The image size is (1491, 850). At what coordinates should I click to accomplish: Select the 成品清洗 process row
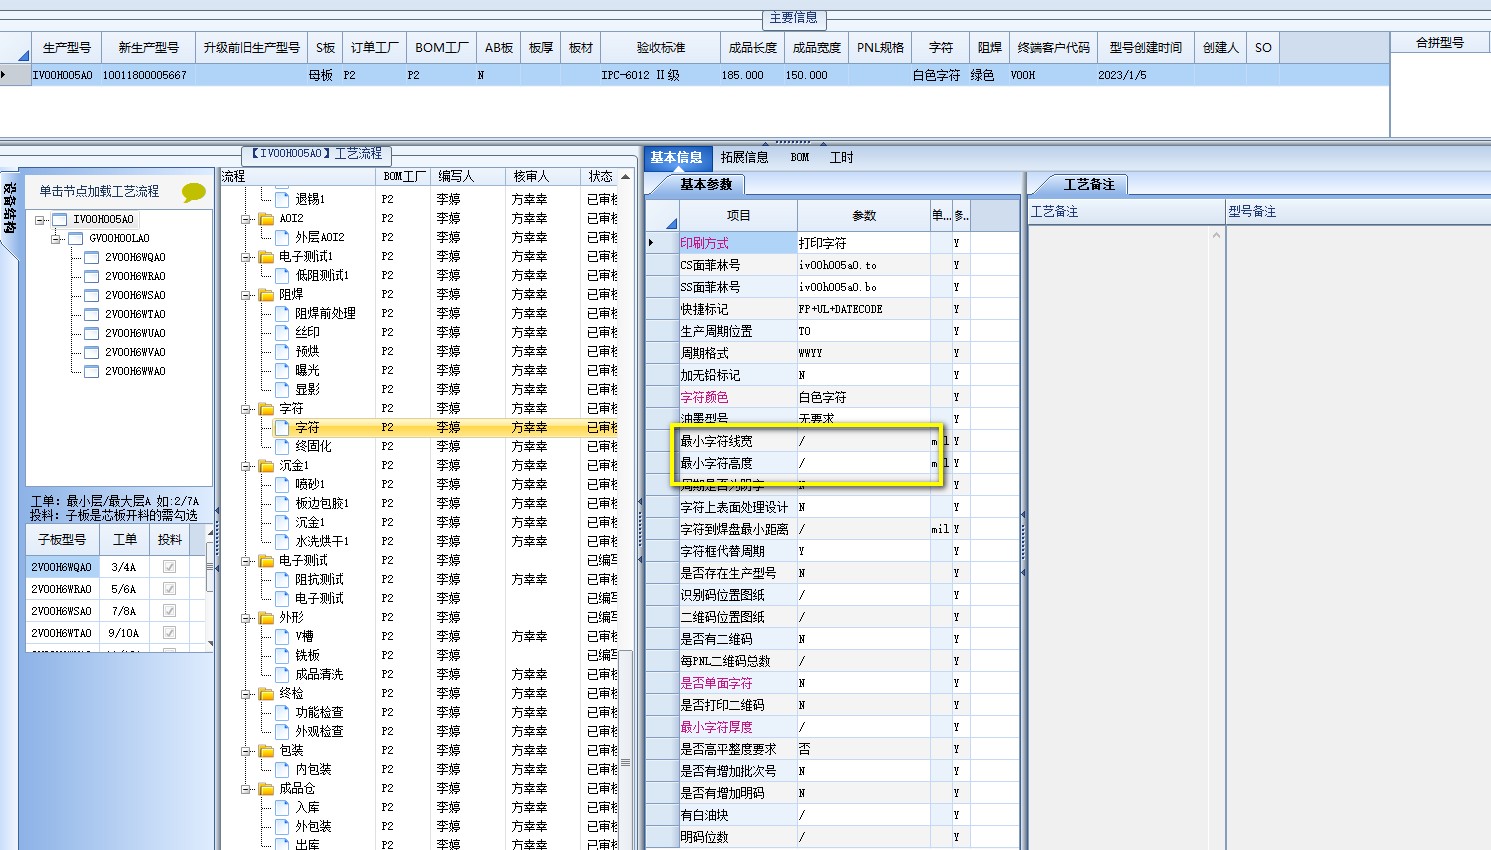[x=319, y=674]
